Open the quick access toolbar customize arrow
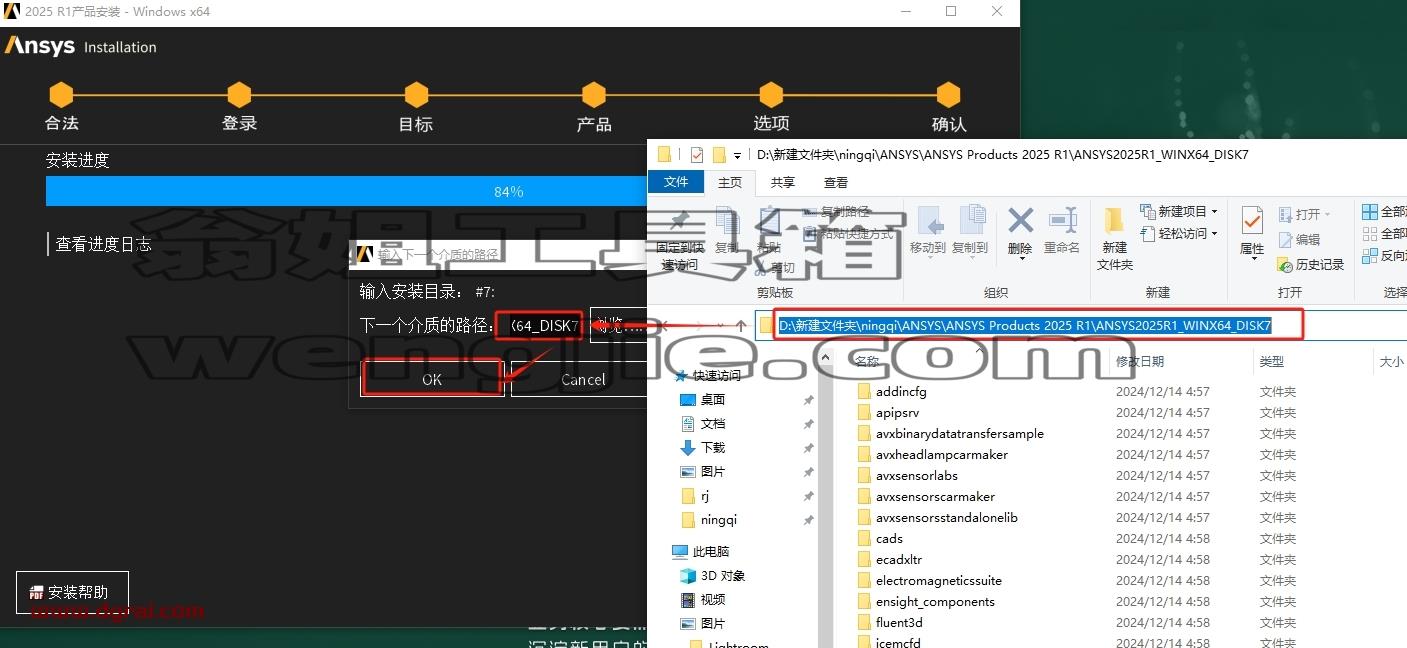The width and height of the screenshot is (1407, 648). click(x=737, y=156)
